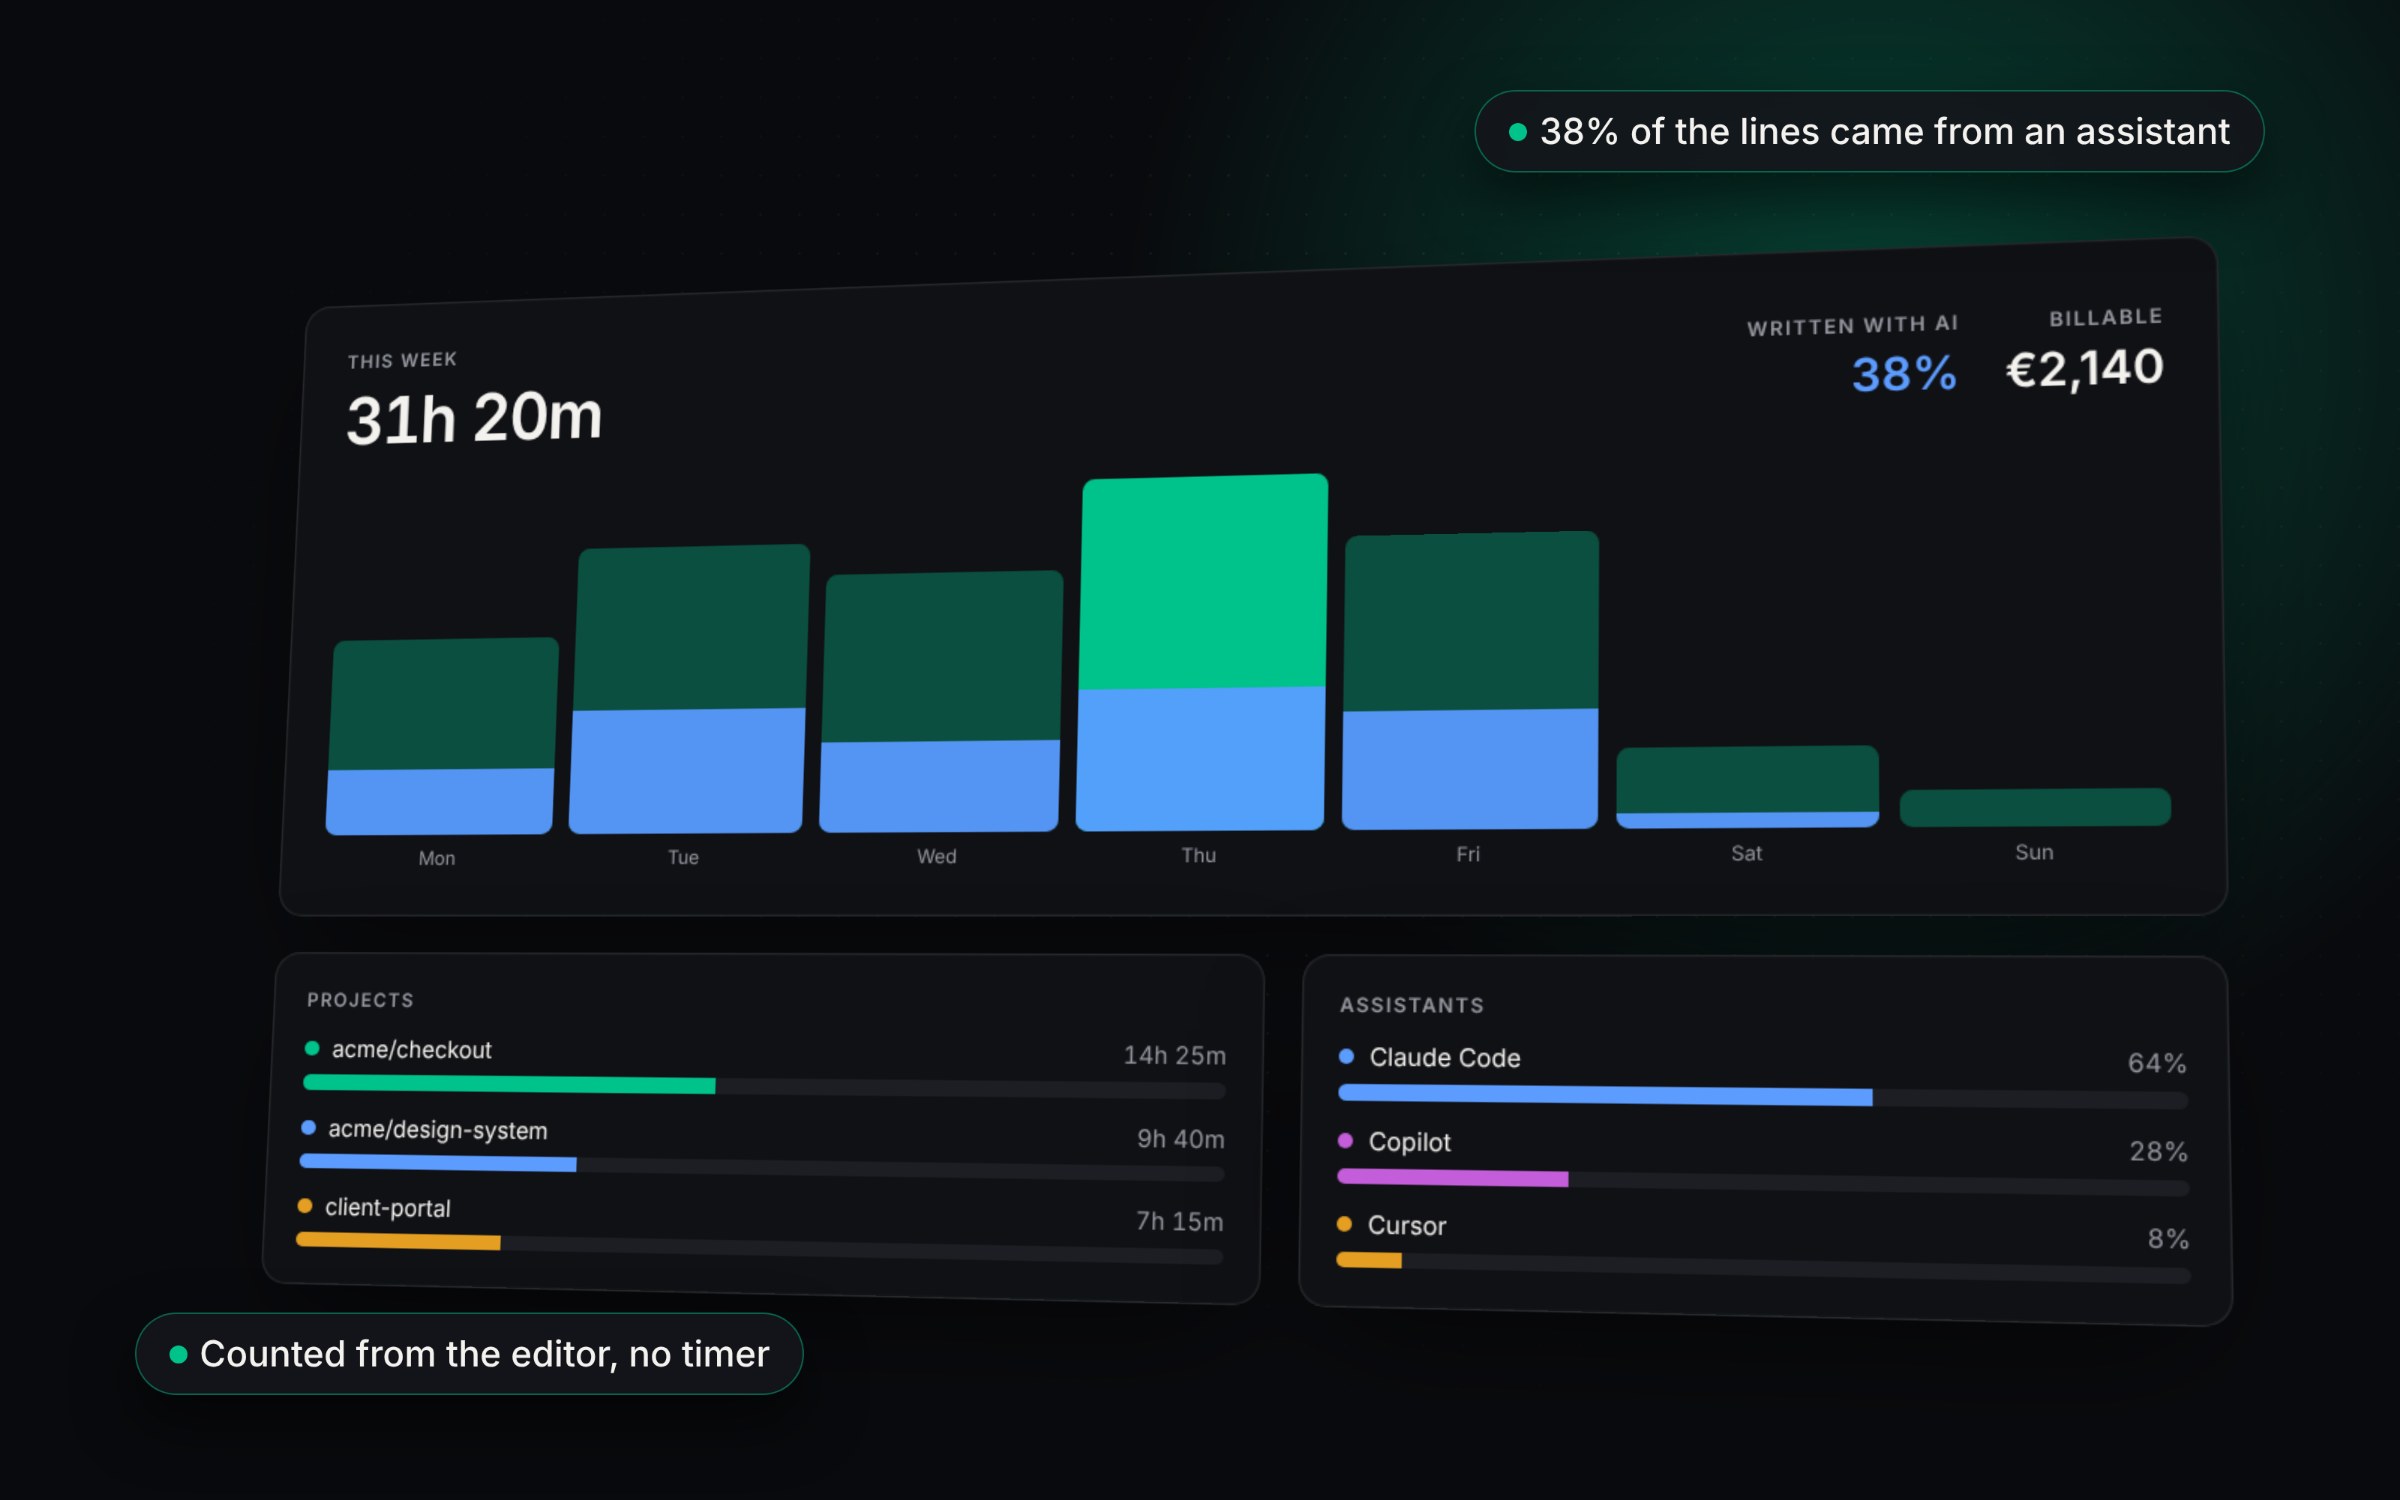Click the 'PROJECTS' card heading
This screenshot has height=1500, width=2400.
tap(360, 1000)
